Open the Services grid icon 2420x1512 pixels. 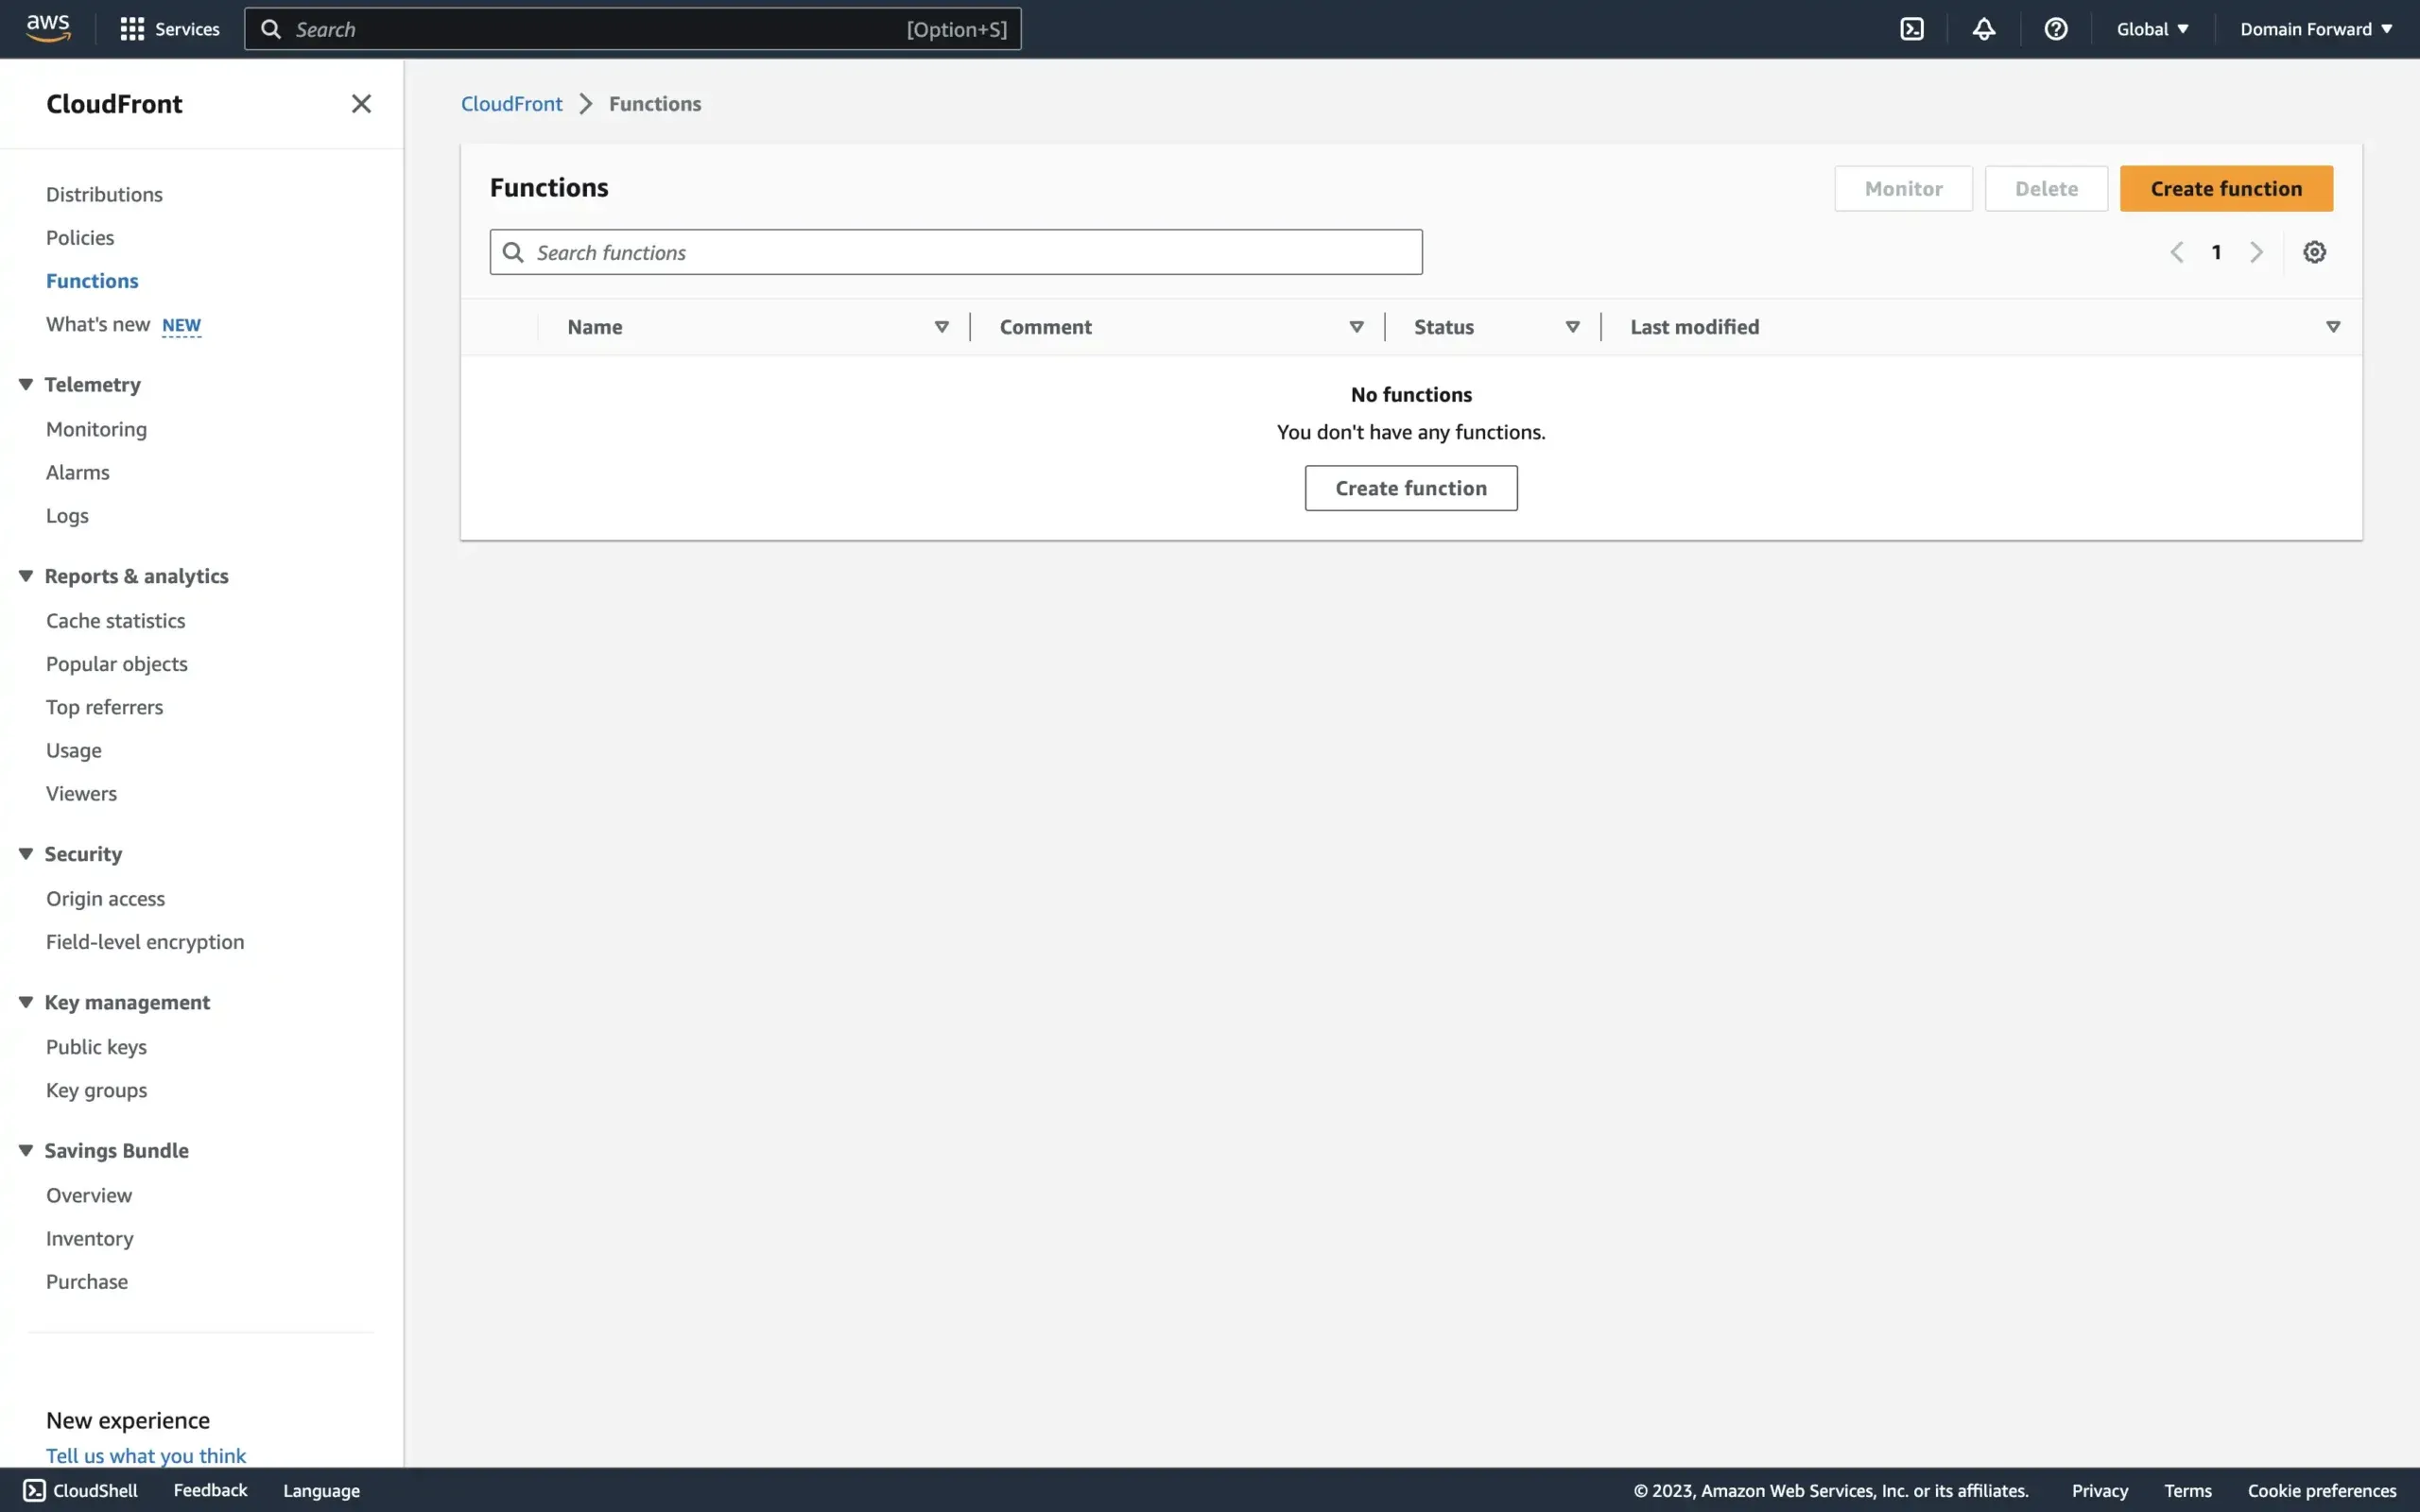pos(131,28)
